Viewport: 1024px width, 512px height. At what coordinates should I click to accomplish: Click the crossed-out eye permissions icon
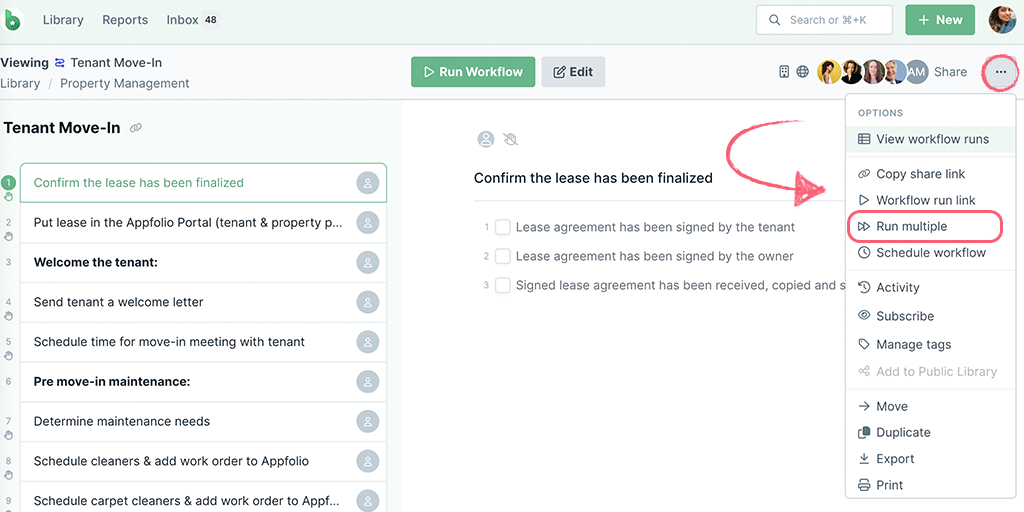pos(511,139)
